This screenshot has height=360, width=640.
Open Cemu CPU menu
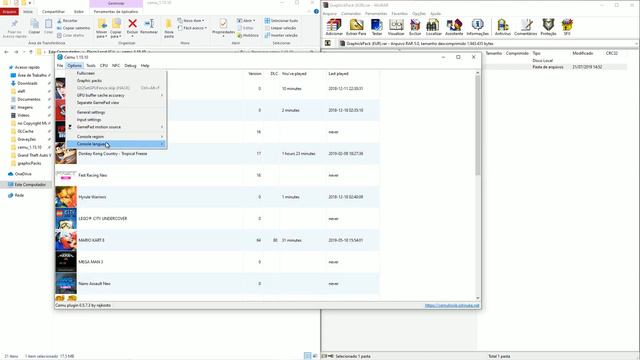104,65
